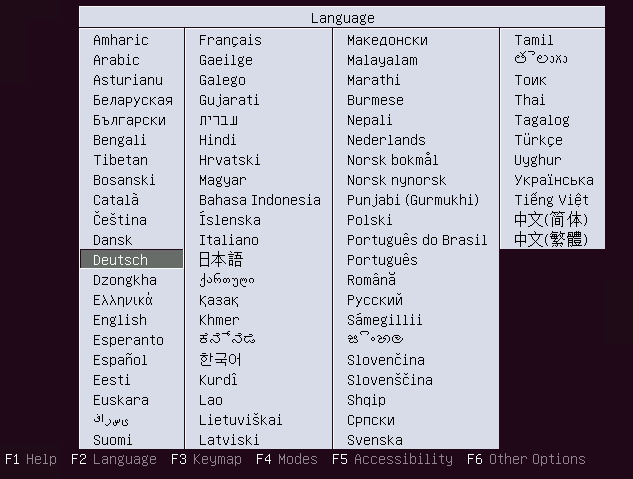633x479 pixels.
Task: Select Русский in the third column
Action: 375,300
